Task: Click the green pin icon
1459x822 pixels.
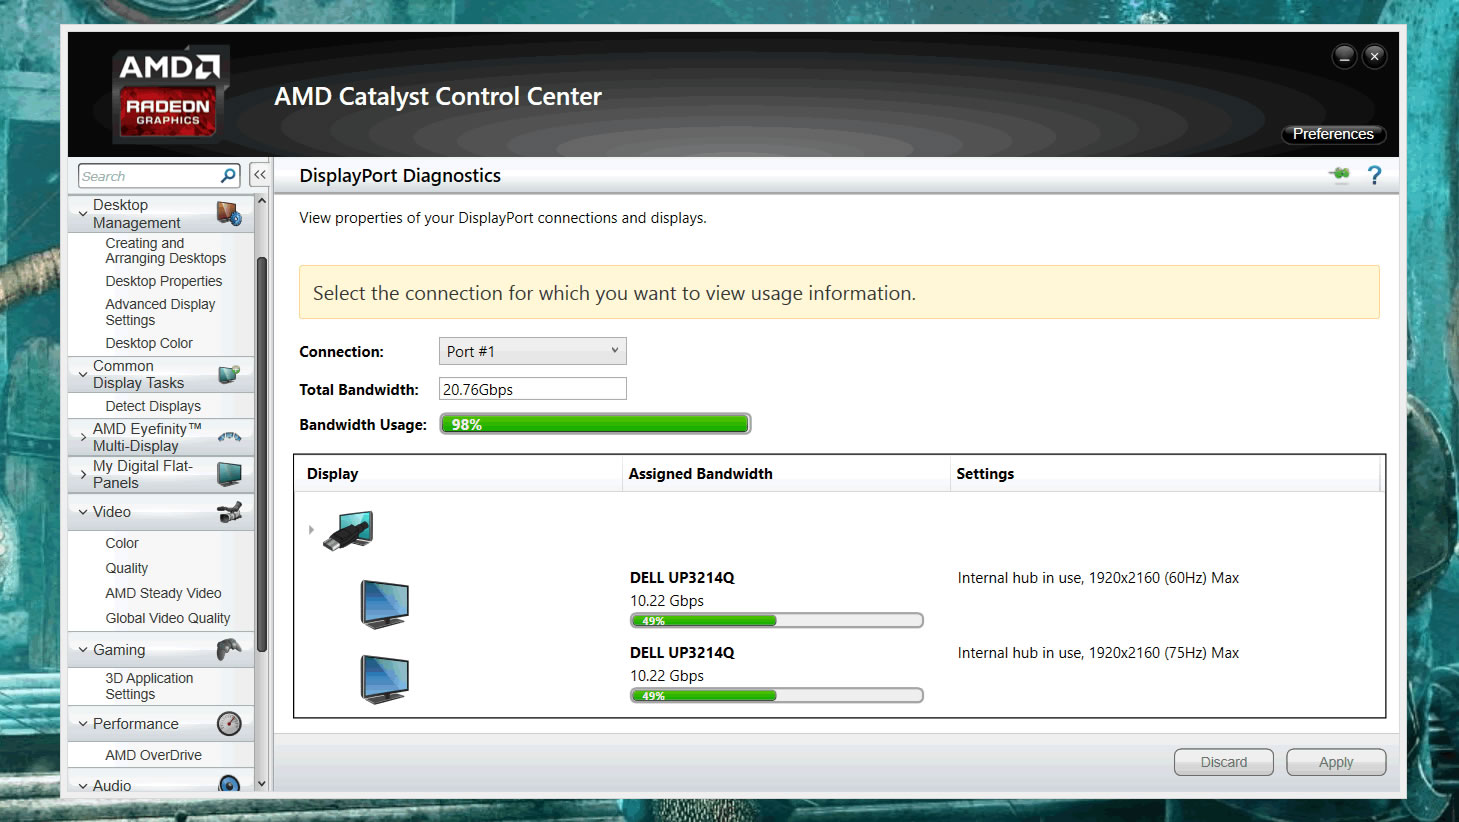Action: pyautogui.click(x=1340, y=175)
